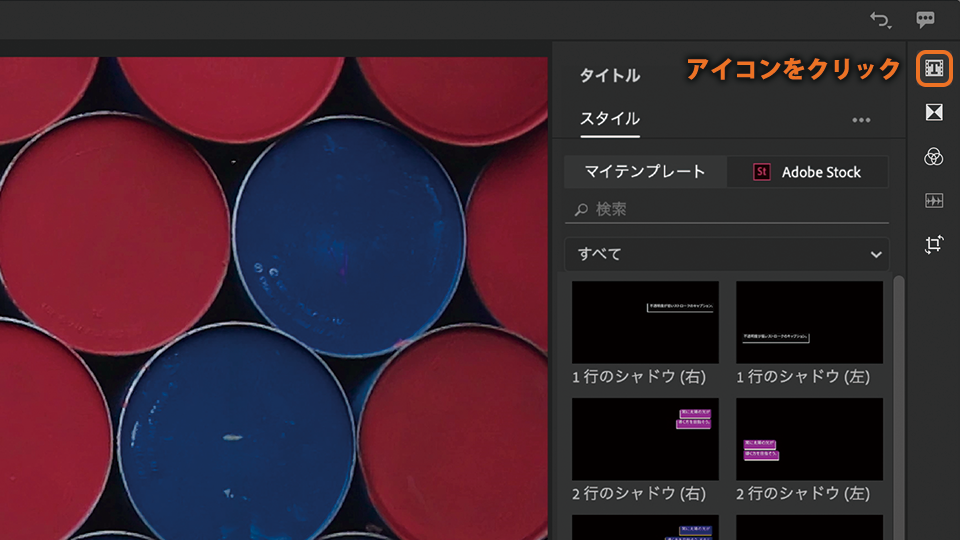
Task: Click the Adobe Stock St logo icon
Action: (761, 172)
